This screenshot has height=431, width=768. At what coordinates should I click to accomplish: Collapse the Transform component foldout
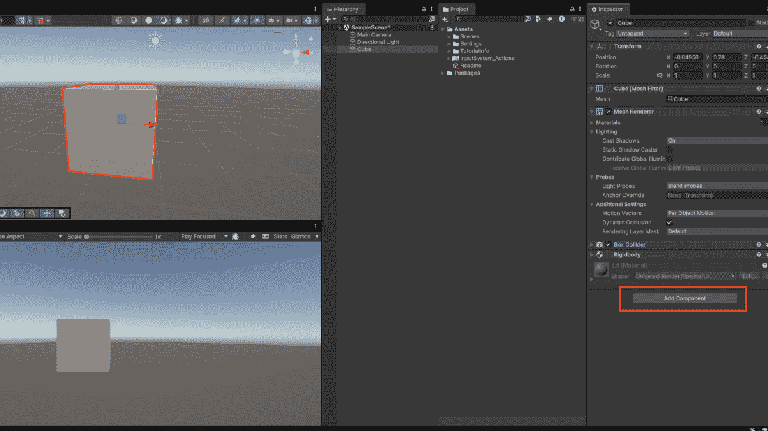(592, 47)
